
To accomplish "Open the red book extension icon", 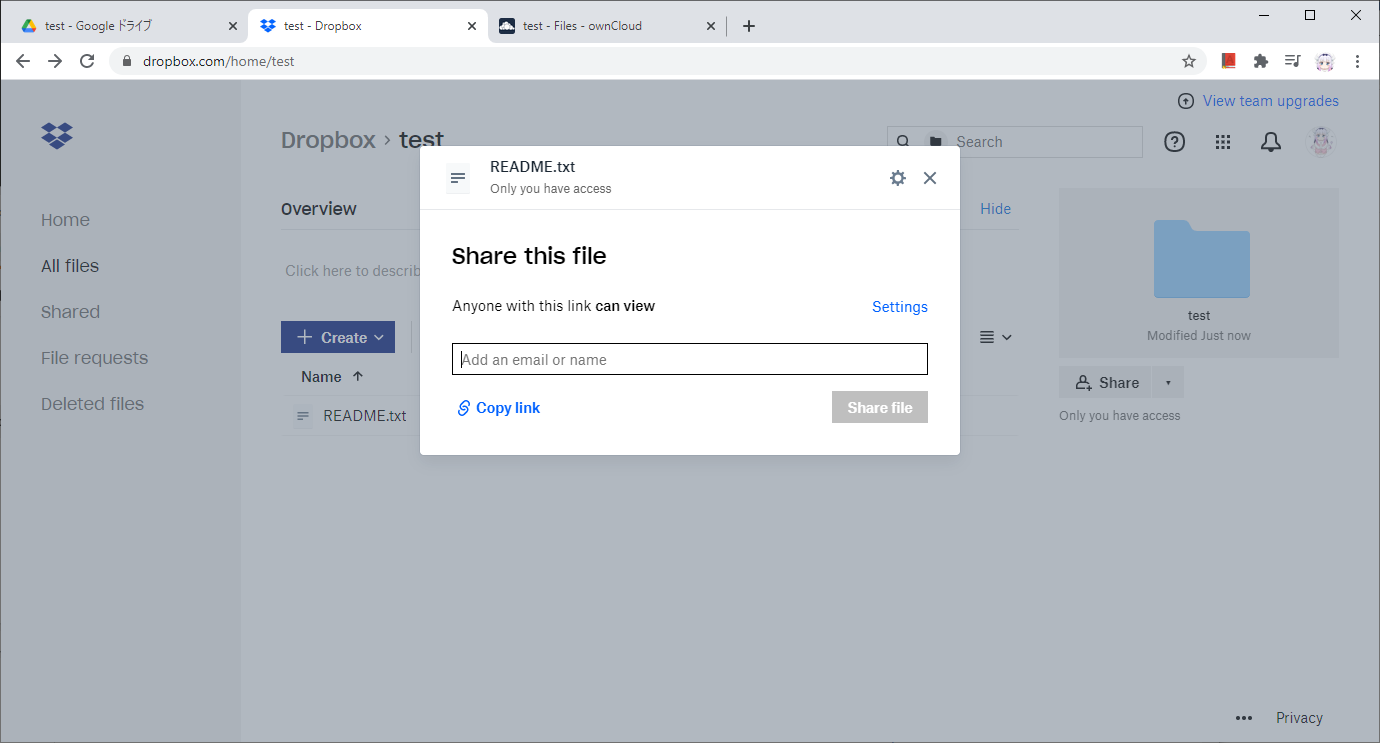I will [1229, 61].
